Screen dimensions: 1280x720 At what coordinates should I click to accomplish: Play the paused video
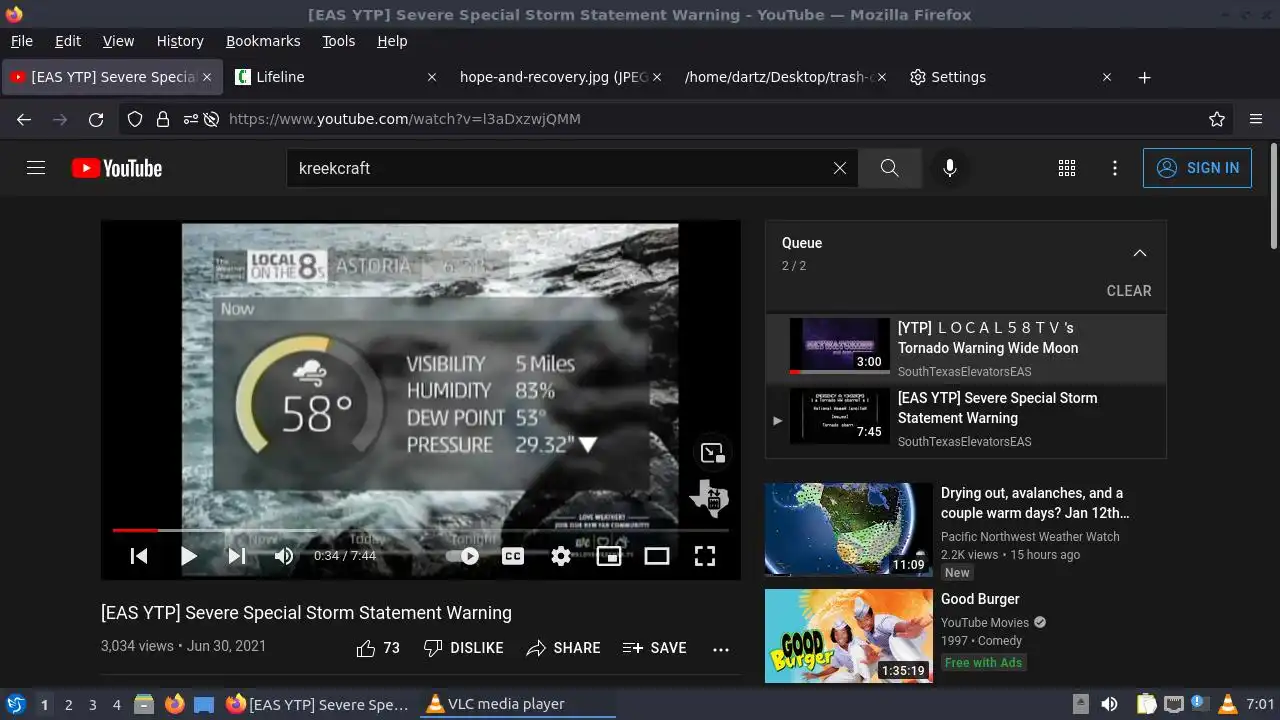[188, 556]
